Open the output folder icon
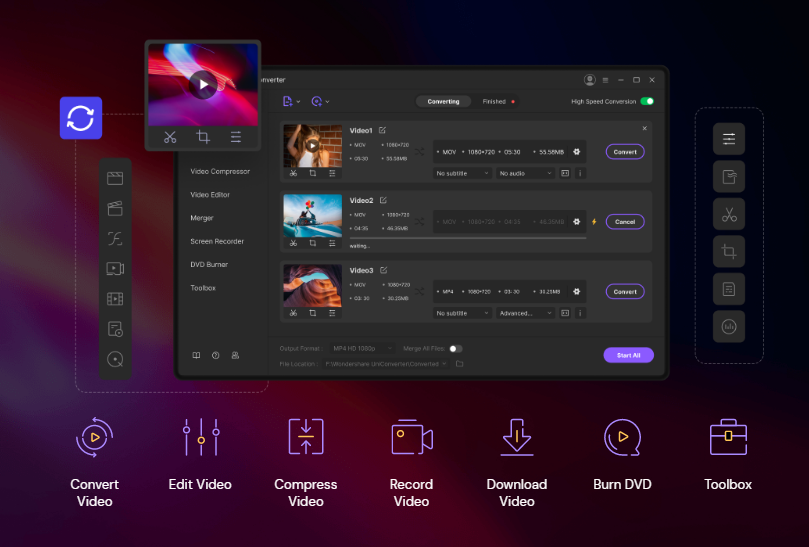 click(460, 364)
